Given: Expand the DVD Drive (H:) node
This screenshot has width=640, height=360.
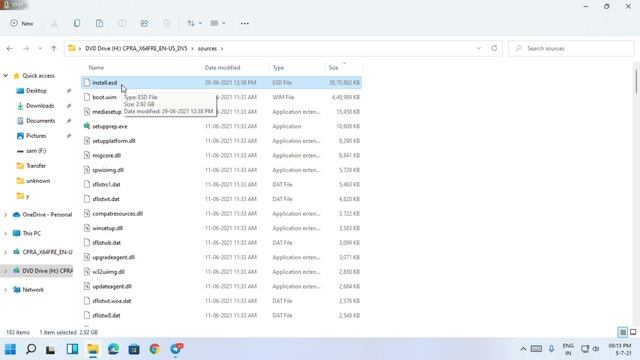Looking at the screenshot, I should coord(6,271).
